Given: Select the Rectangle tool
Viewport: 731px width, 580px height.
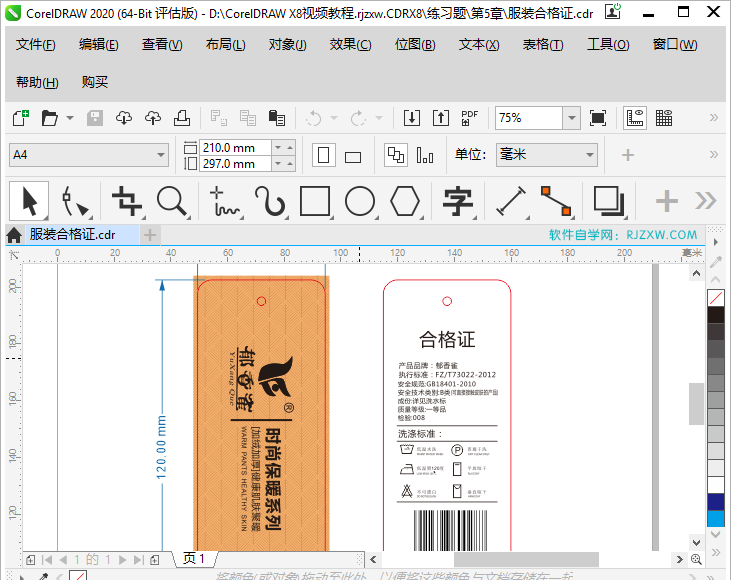Looking at the screenshot, I should 315,201.
